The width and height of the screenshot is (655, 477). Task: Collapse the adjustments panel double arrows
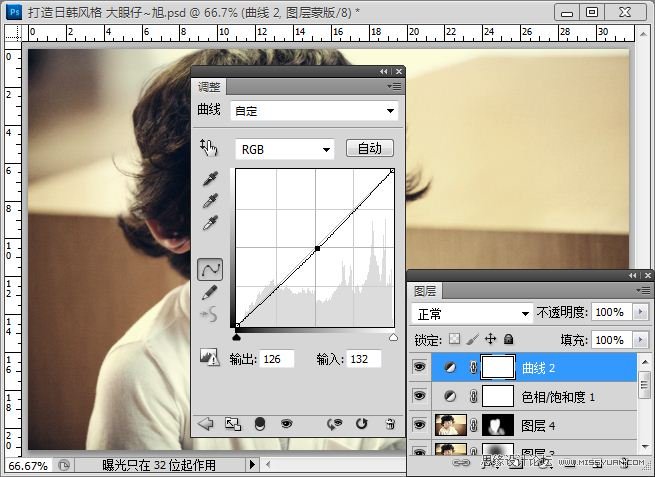[383, 71]
